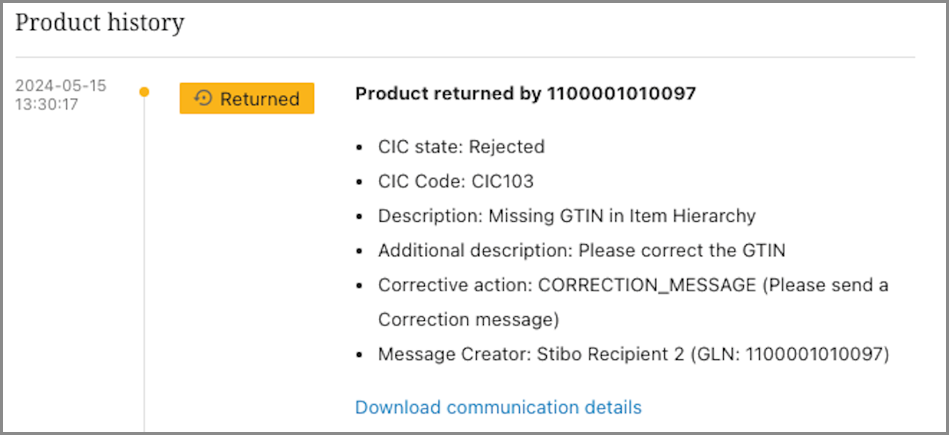Click the circular arrow icon in Returned badge
Screen dimensions: 949x435
point(203,99)
